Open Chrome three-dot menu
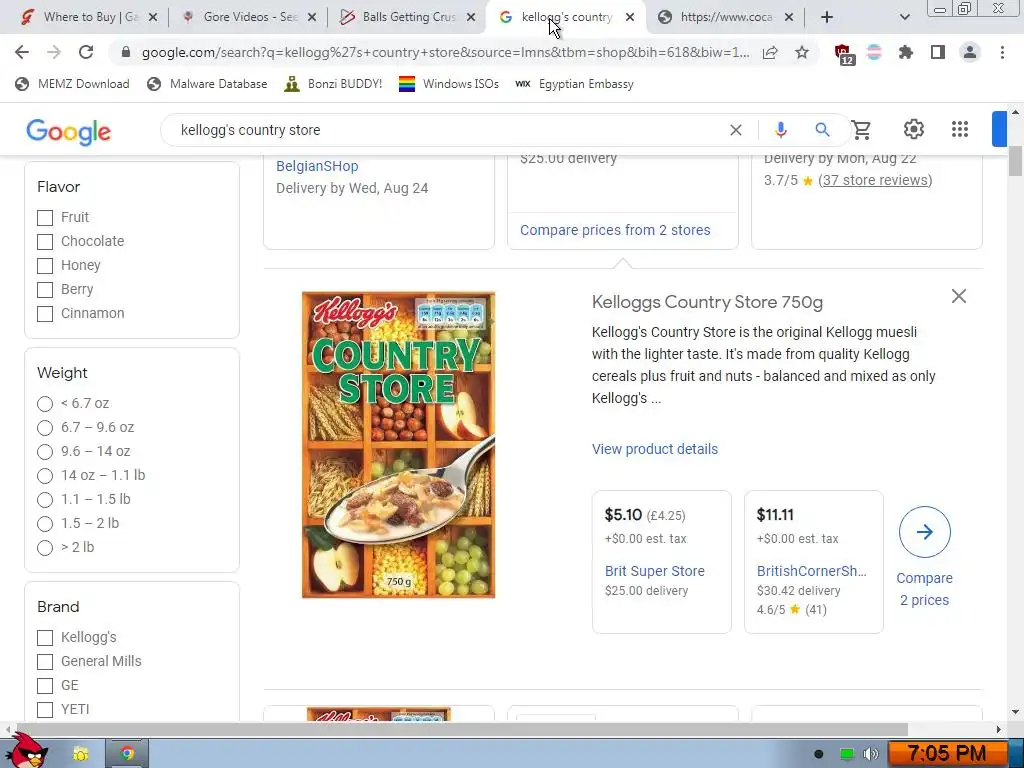Viewport: 1024px width, 768px height. point(1002,52)
